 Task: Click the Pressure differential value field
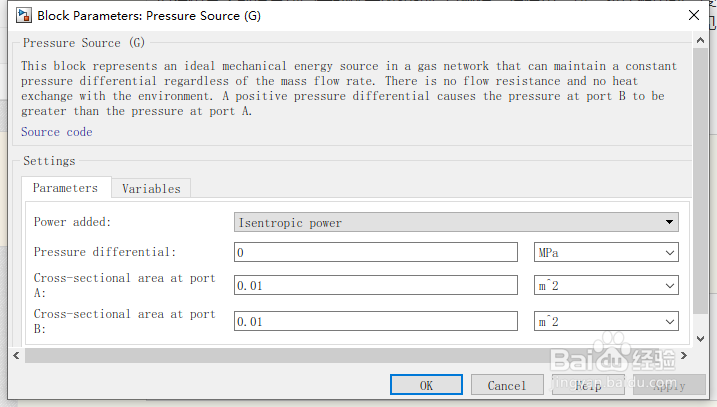coord(375,252)
